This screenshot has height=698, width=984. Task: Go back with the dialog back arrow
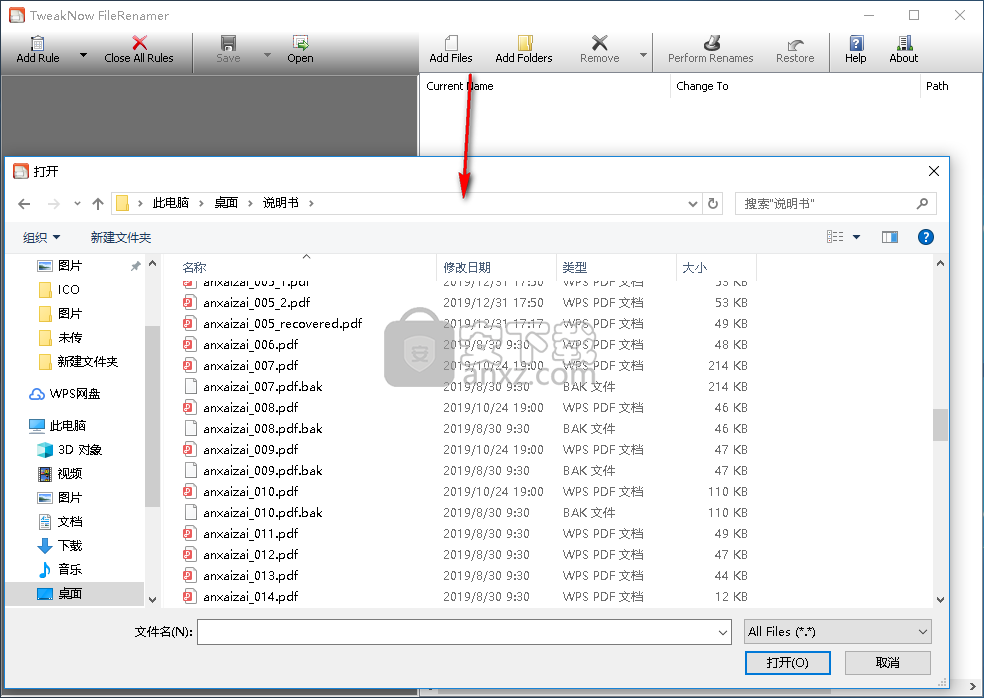[x=24, y=203]
